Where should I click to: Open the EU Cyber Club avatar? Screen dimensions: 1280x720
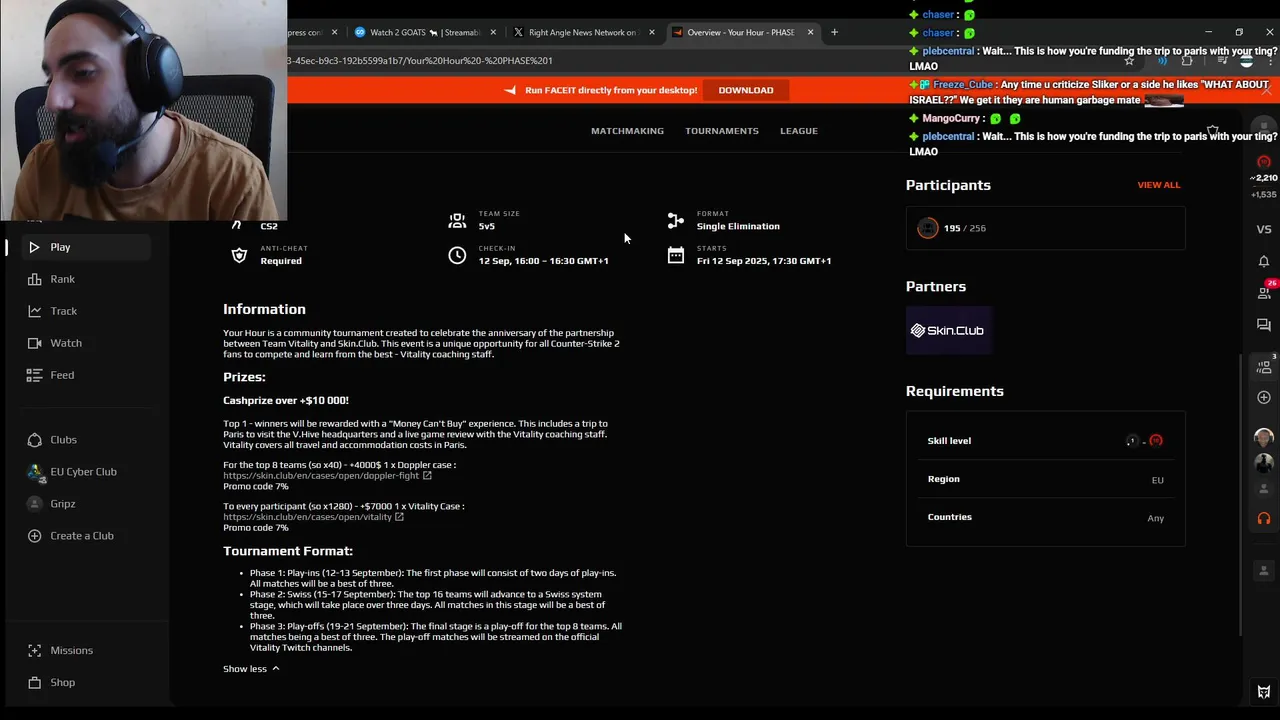pos(34,472)
